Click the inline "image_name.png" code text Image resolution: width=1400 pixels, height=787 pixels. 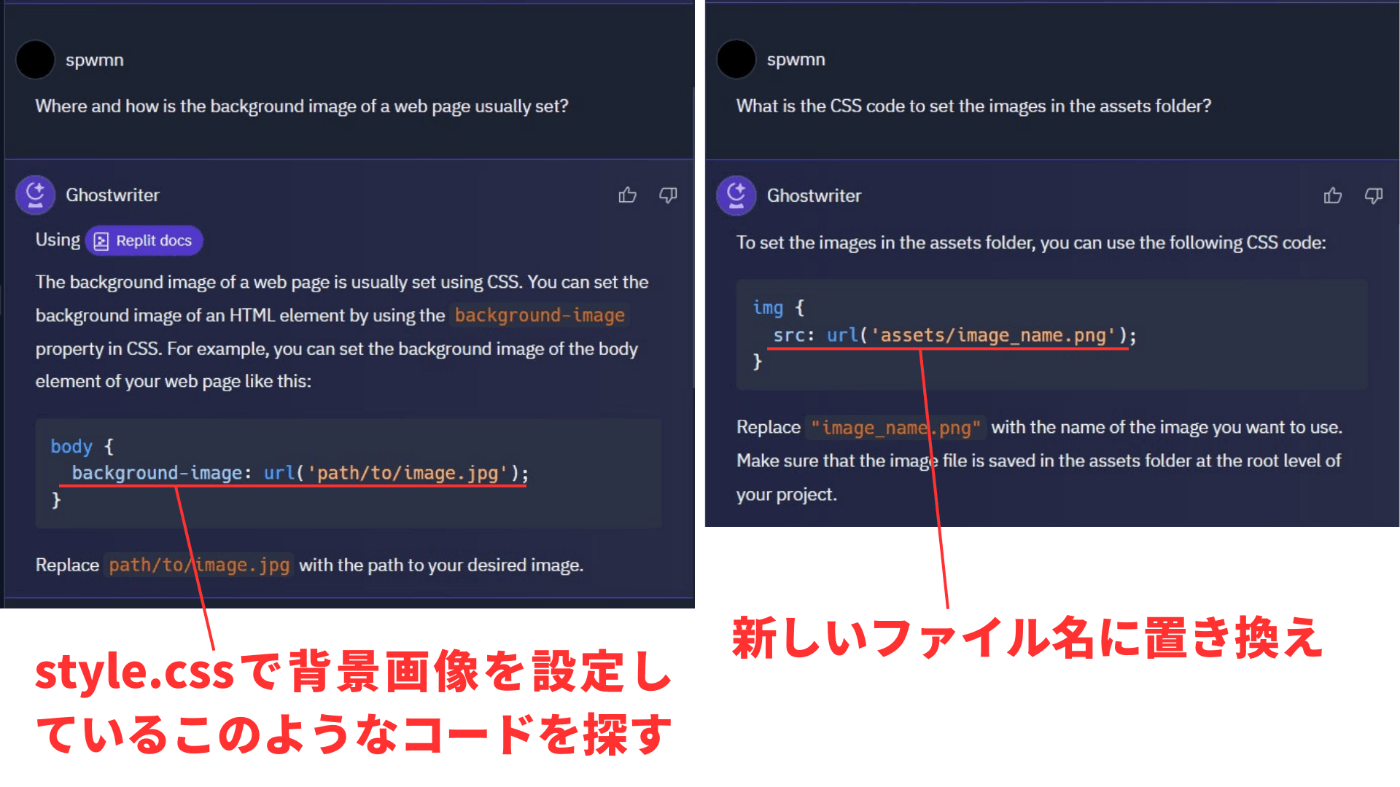click(897, 427)
